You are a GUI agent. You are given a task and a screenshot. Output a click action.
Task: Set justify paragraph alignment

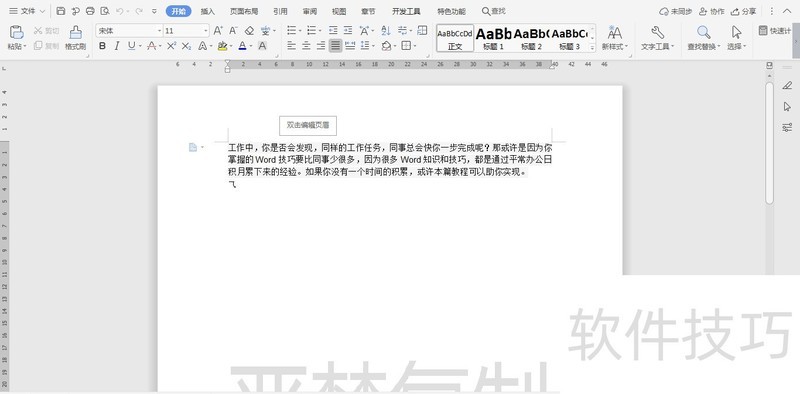click(x=335, y=46)
